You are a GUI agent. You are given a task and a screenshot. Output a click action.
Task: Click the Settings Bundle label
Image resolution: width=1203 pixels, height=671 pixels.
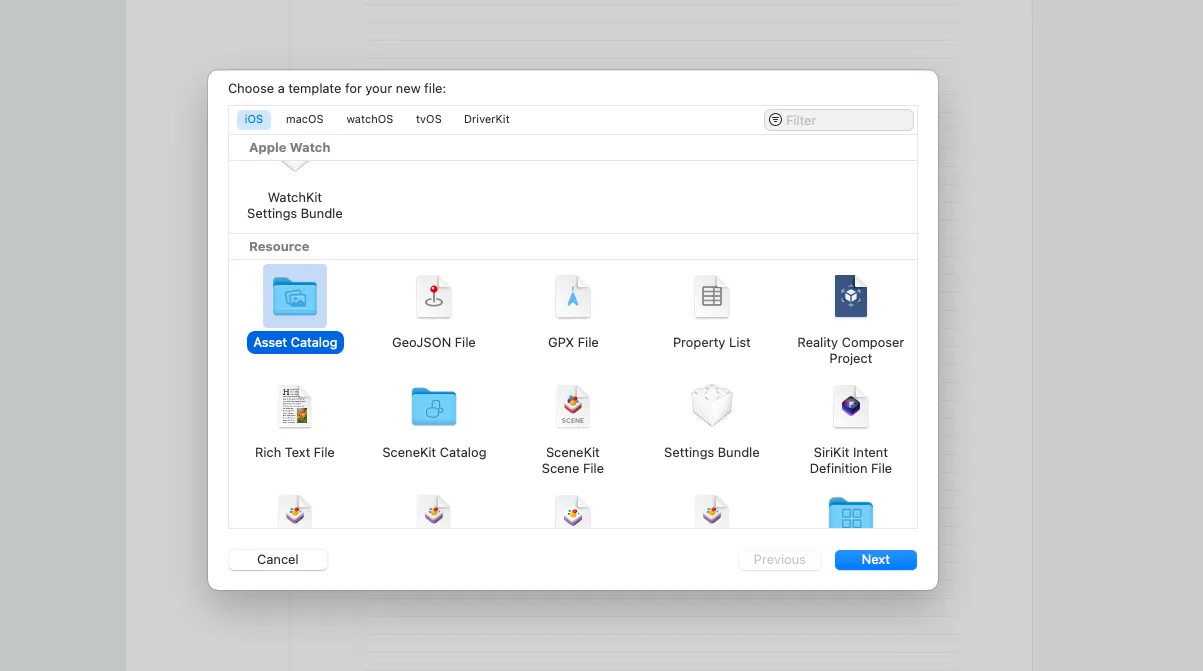tap(712, 452)
